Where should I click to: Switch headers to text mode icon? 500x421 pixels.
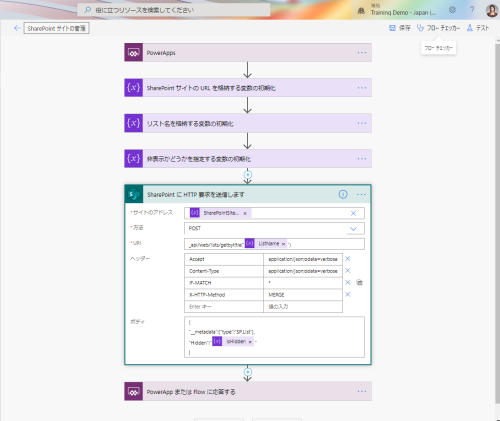click(x=359, y=282)
